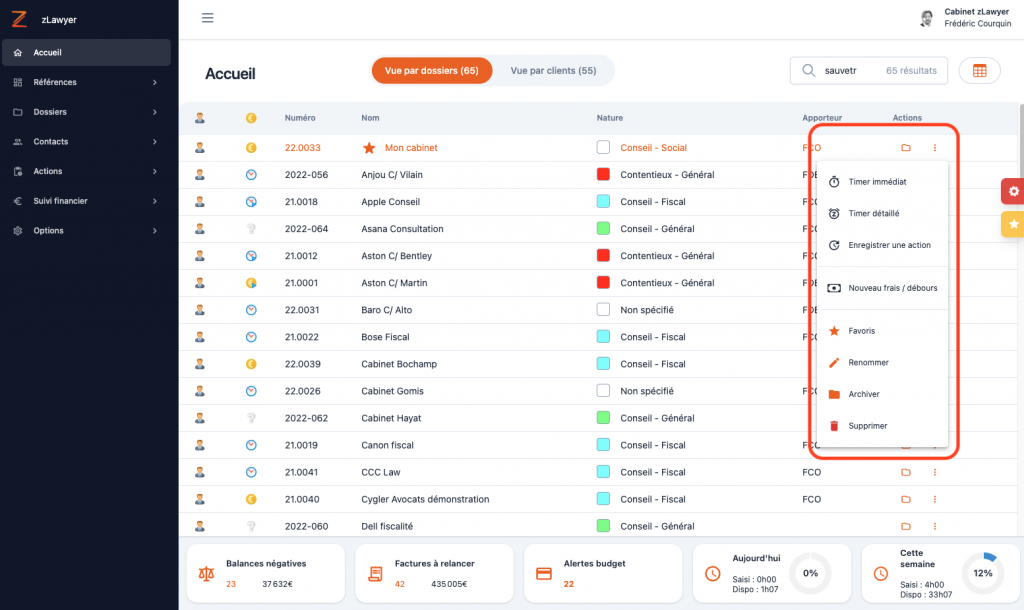Expand the Références sidebar section
1024x610 pixels.
click(87, 82)
